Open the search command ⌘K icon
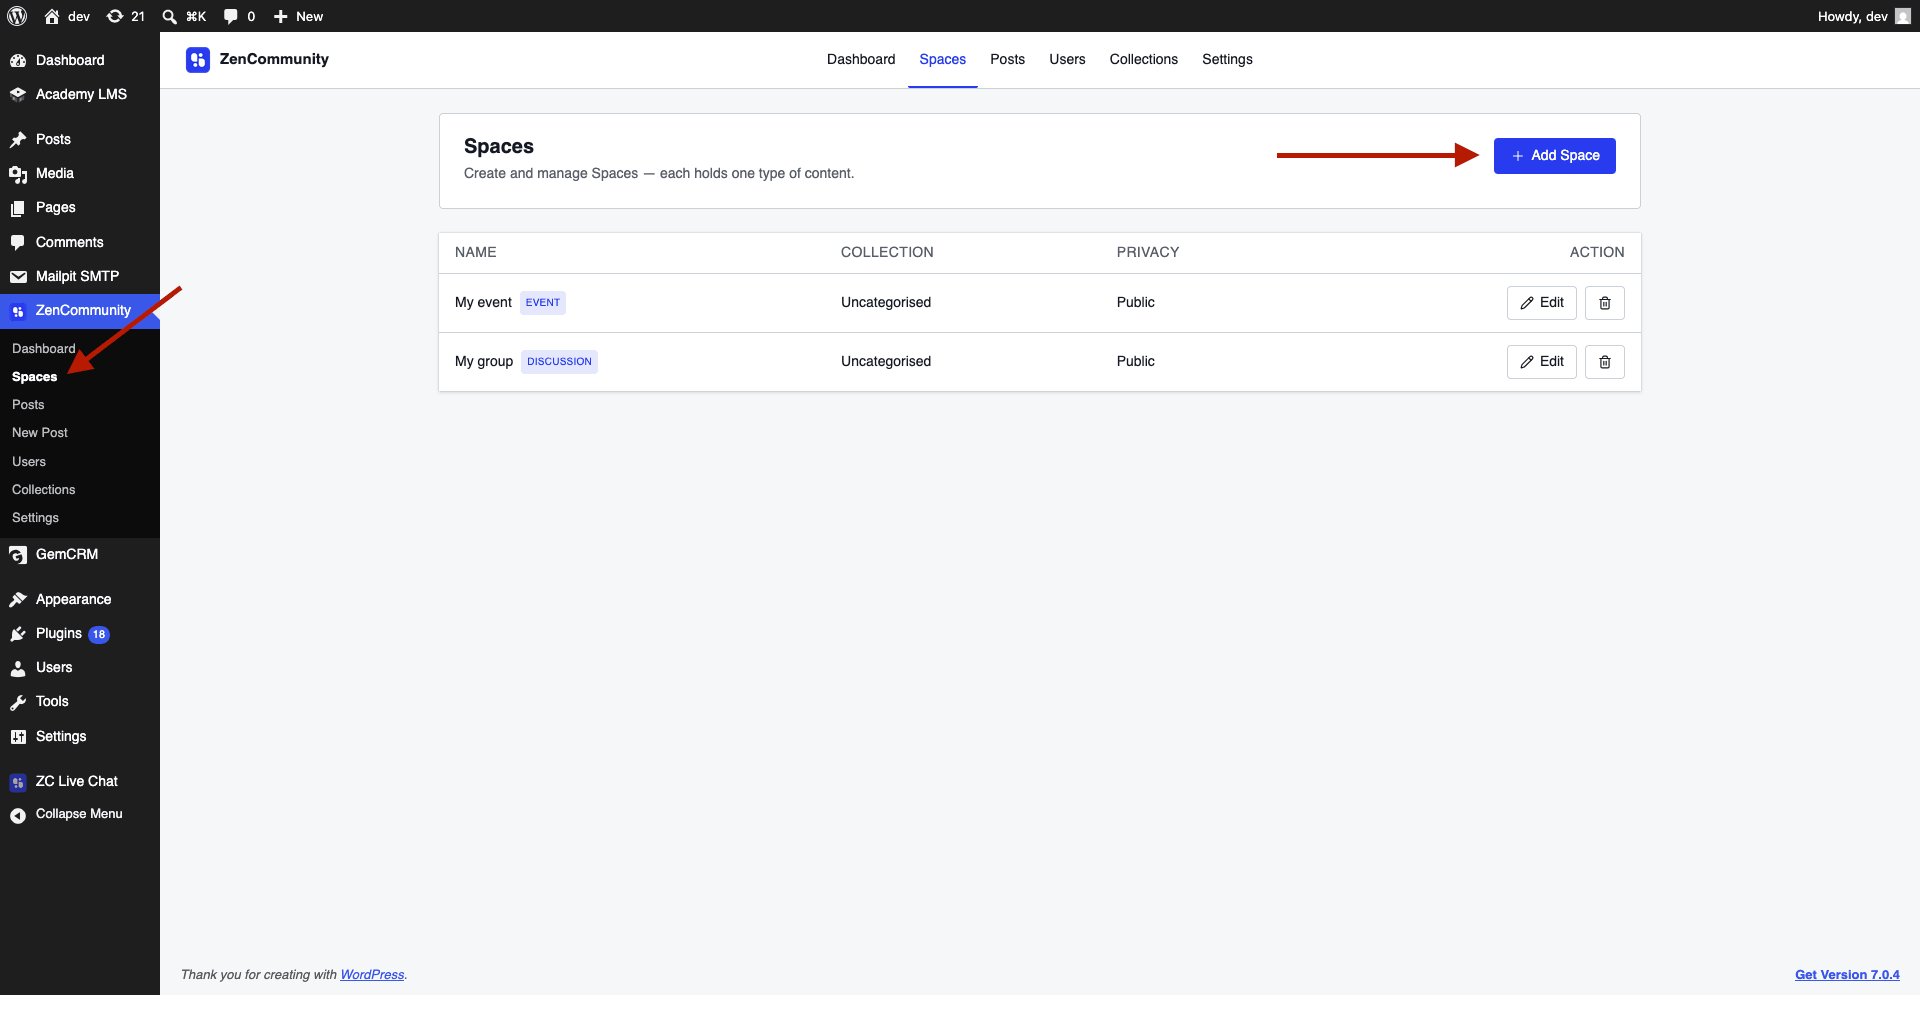The width and height of the screenshot is (1920, 1018). [x=170, y=16]
